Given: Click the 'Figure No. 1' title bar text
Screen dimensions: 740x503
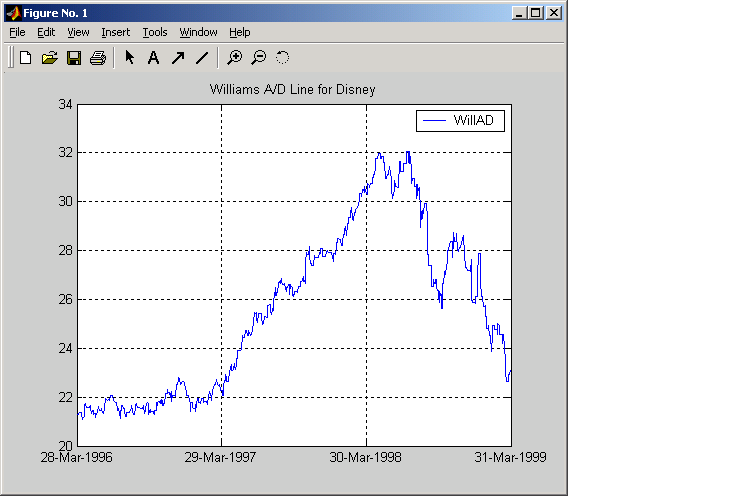Looking at the screenshot, I should pyautogui.click(x=56, y=13).
